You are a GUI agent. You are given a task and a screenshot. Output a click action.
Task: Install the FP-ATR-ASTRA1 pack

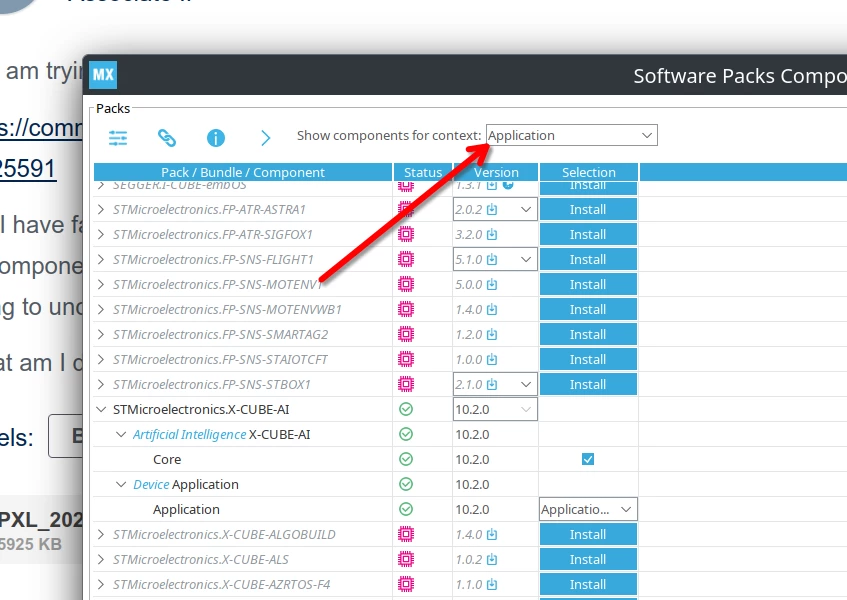[x=588, y=210]
